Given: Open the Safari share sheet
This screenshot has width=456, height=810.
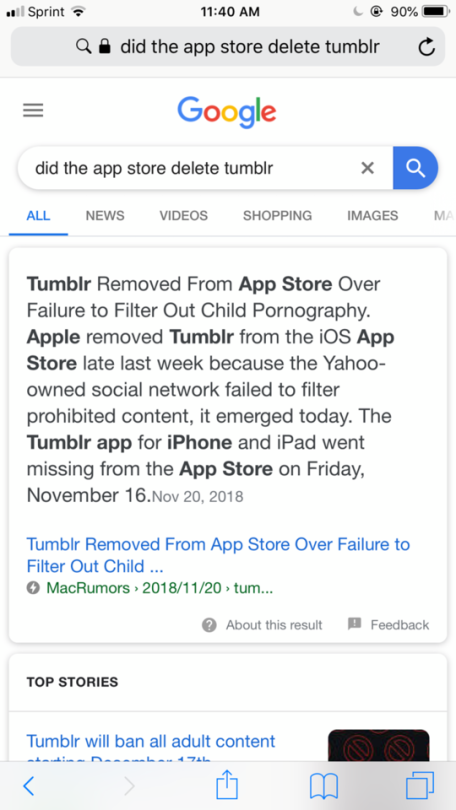Looking at the screenshot, I should [227, 784].
